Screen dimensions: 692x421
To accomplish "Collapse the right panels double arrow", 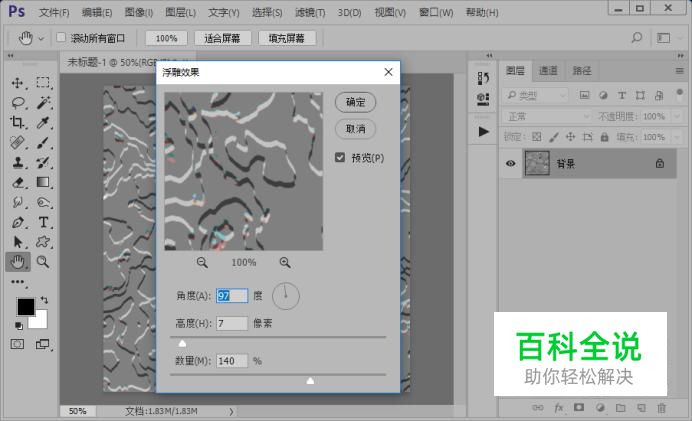I will 680,56.
